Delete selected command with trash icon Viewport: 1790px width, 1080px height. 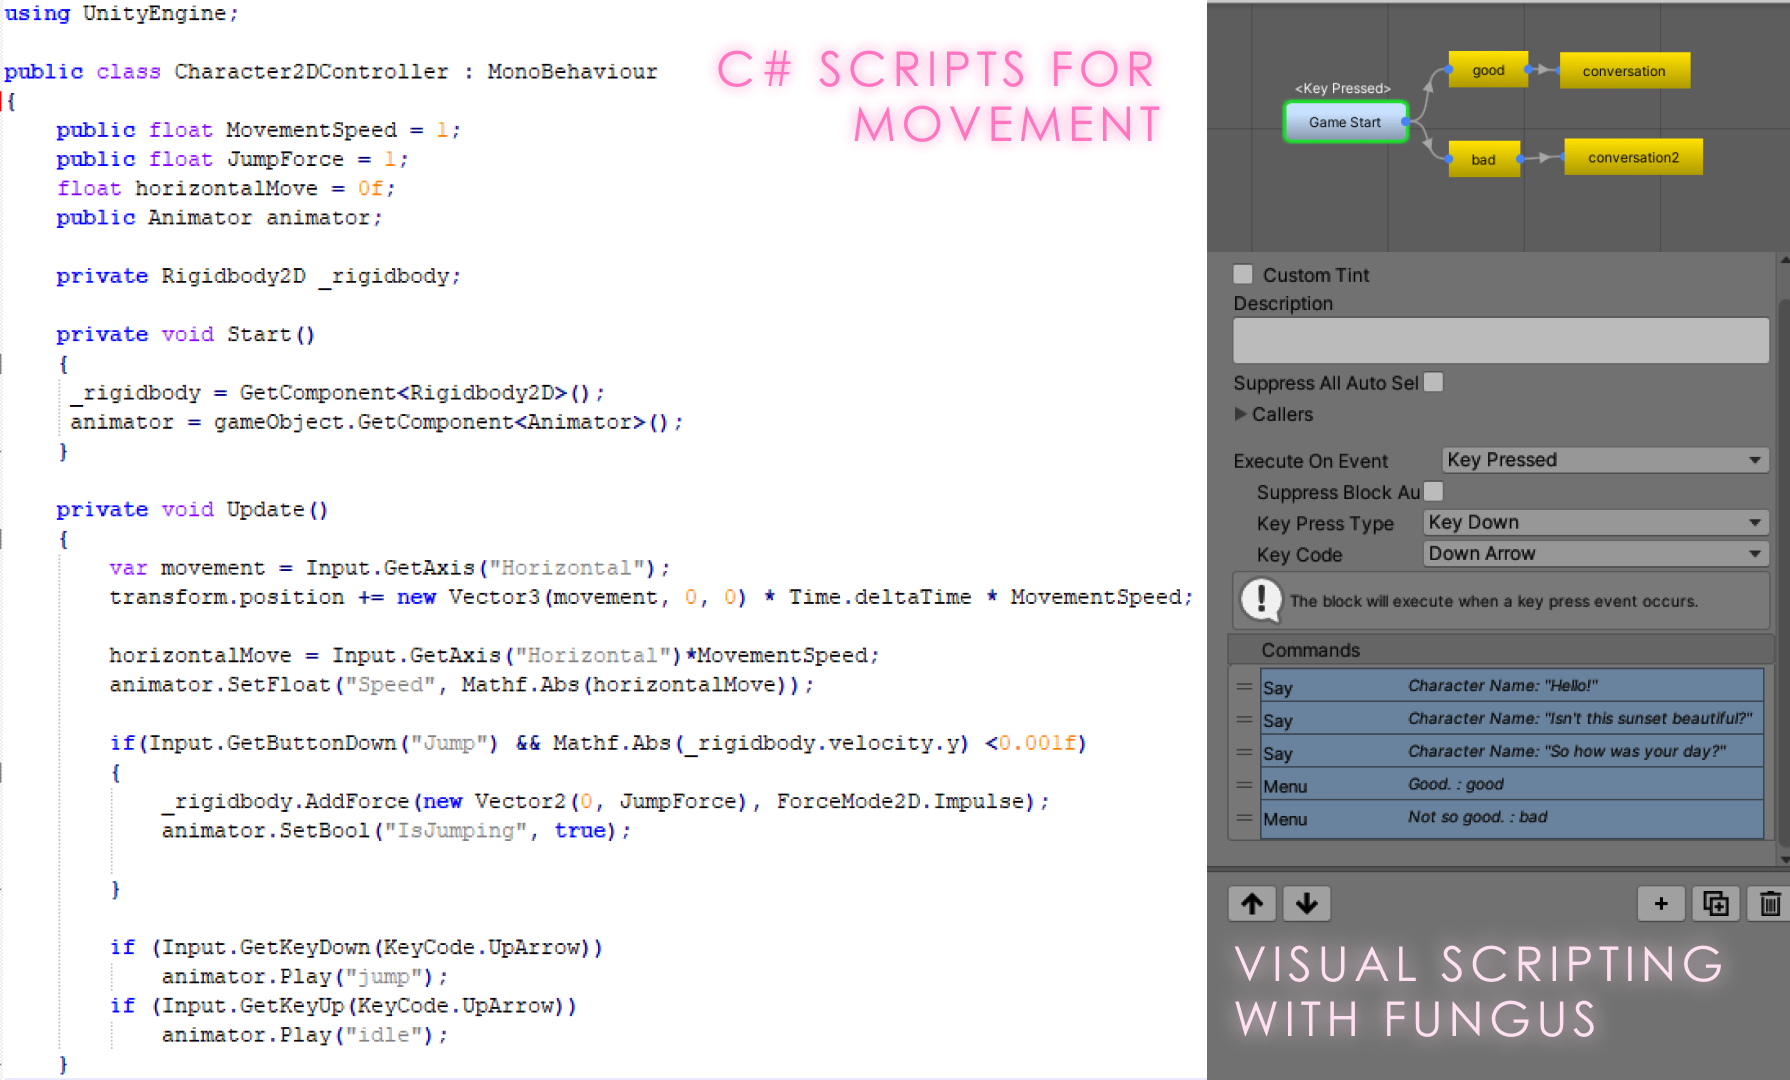coord(1769,904)
